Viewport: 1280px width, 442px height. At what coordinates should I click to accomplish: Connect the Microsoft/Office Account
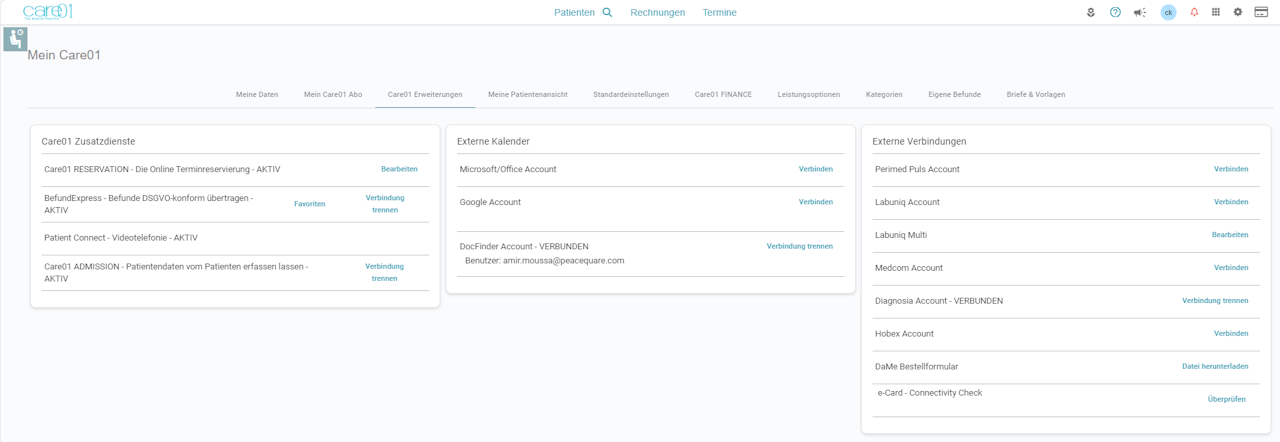[816, 169]
